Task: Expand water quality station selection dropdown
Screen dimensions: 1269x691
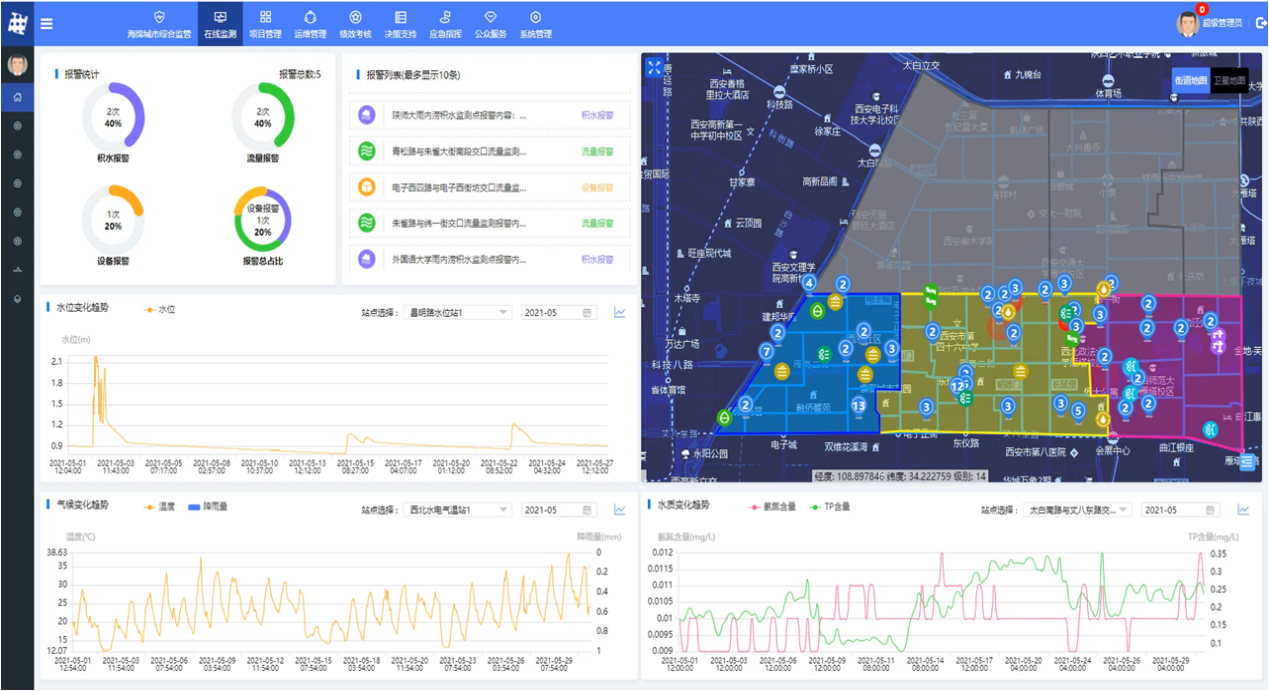Action: click(x=1077, y=510)
